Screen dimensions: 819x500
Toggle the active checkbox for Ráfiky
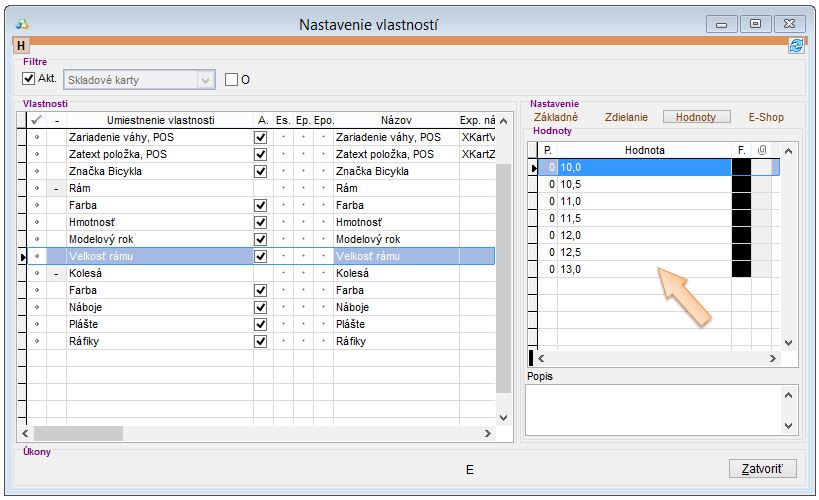click(x=261, y=341)
